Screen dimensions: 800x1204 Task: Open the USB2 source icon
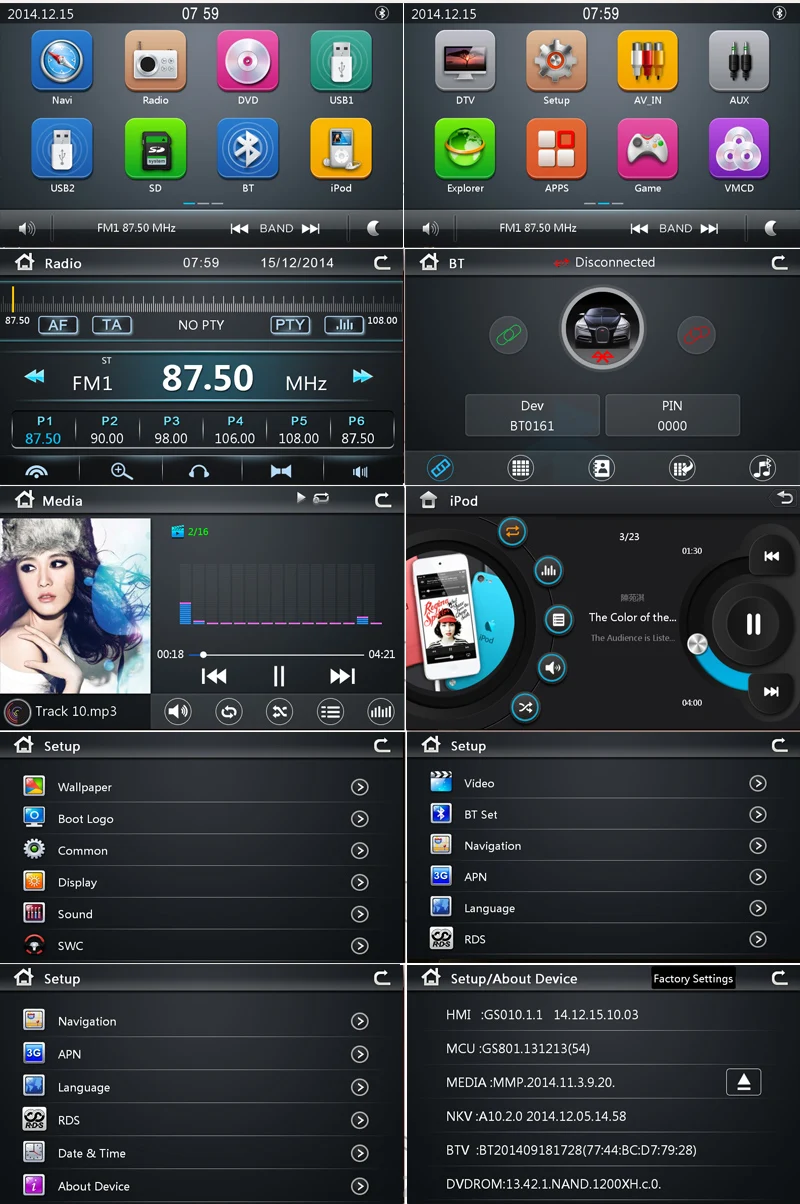point(62,149)
